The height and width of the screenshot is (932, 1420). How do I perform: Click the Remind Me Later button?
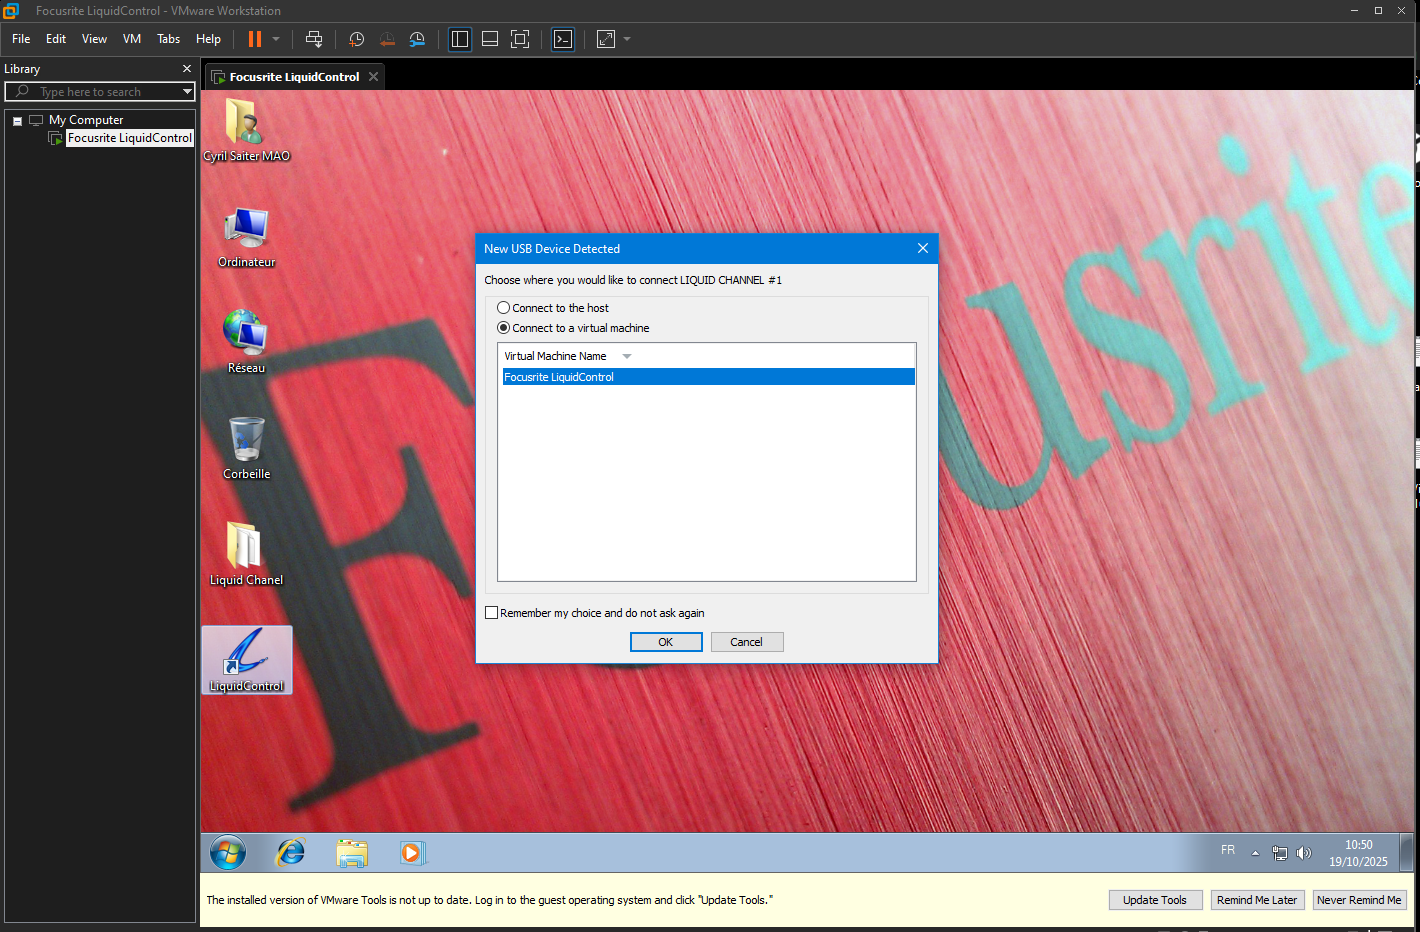[1257, 900]
